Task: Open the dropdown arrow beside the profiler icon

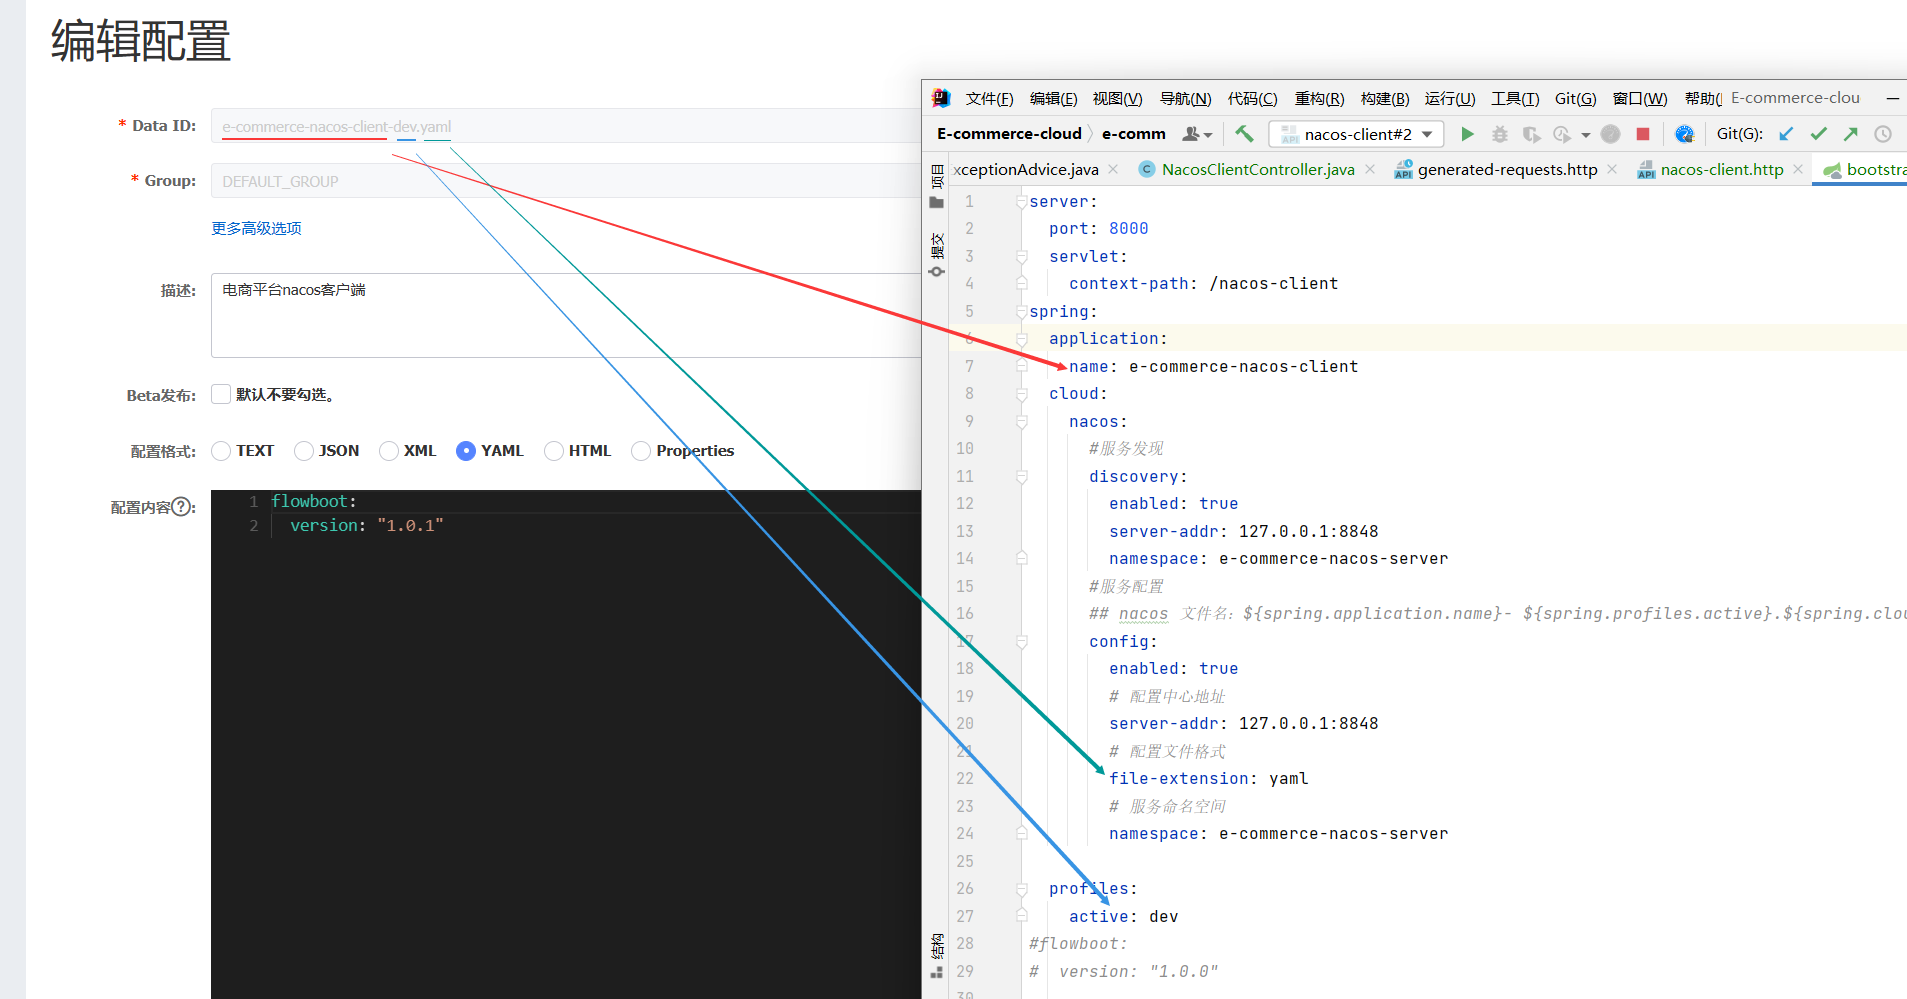Action: 1585,135
